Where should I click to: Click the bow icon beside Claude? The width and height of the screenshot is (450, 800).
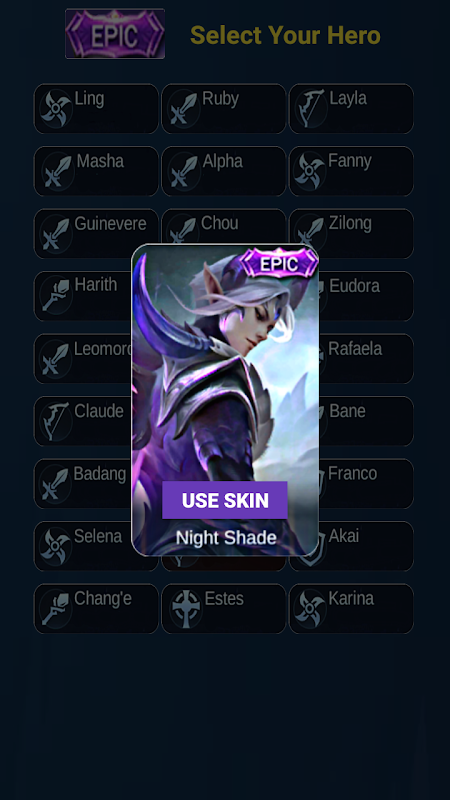pos(55,421)
